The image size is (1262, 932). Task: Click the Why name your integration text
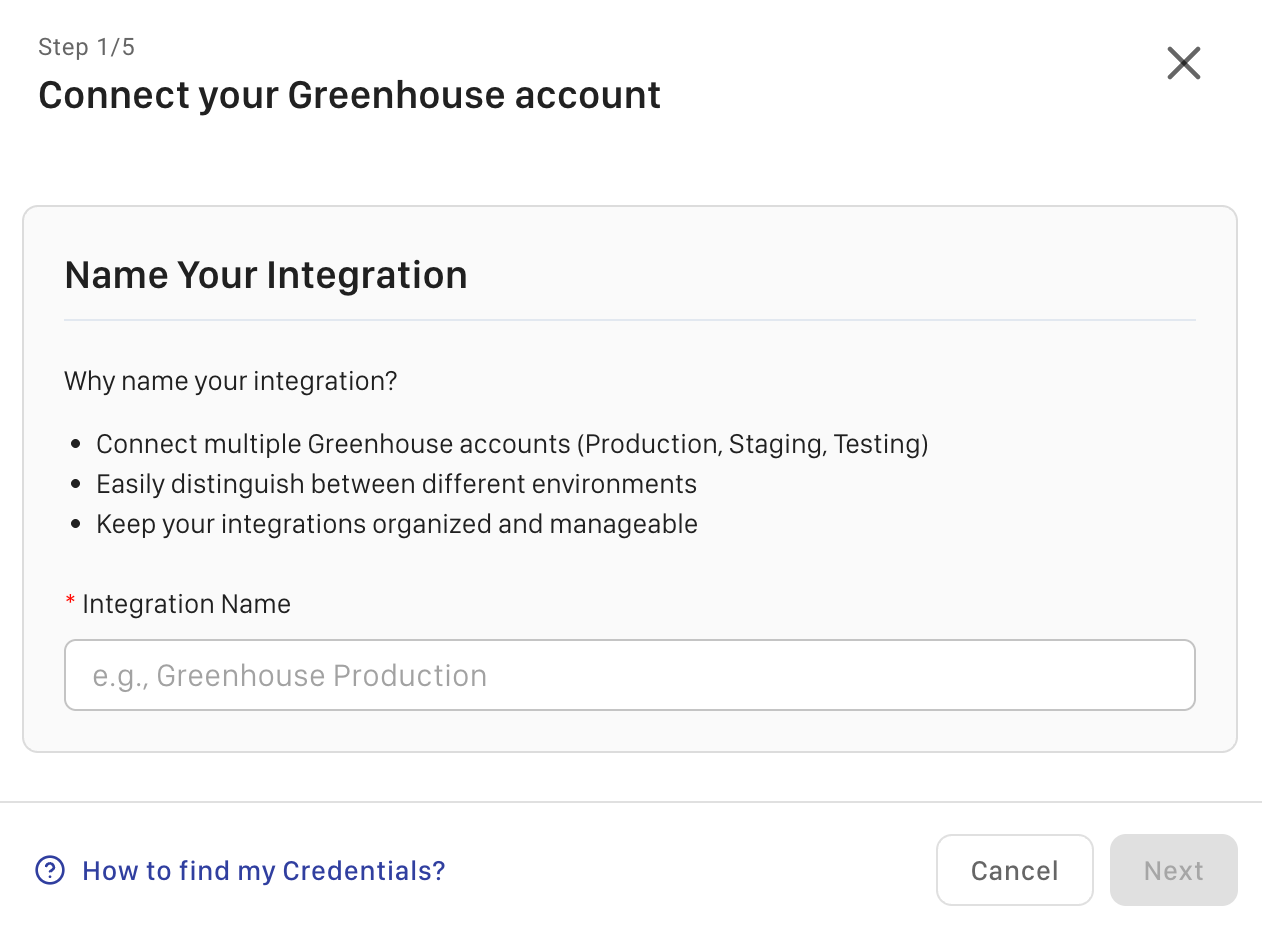click(231, 381)
